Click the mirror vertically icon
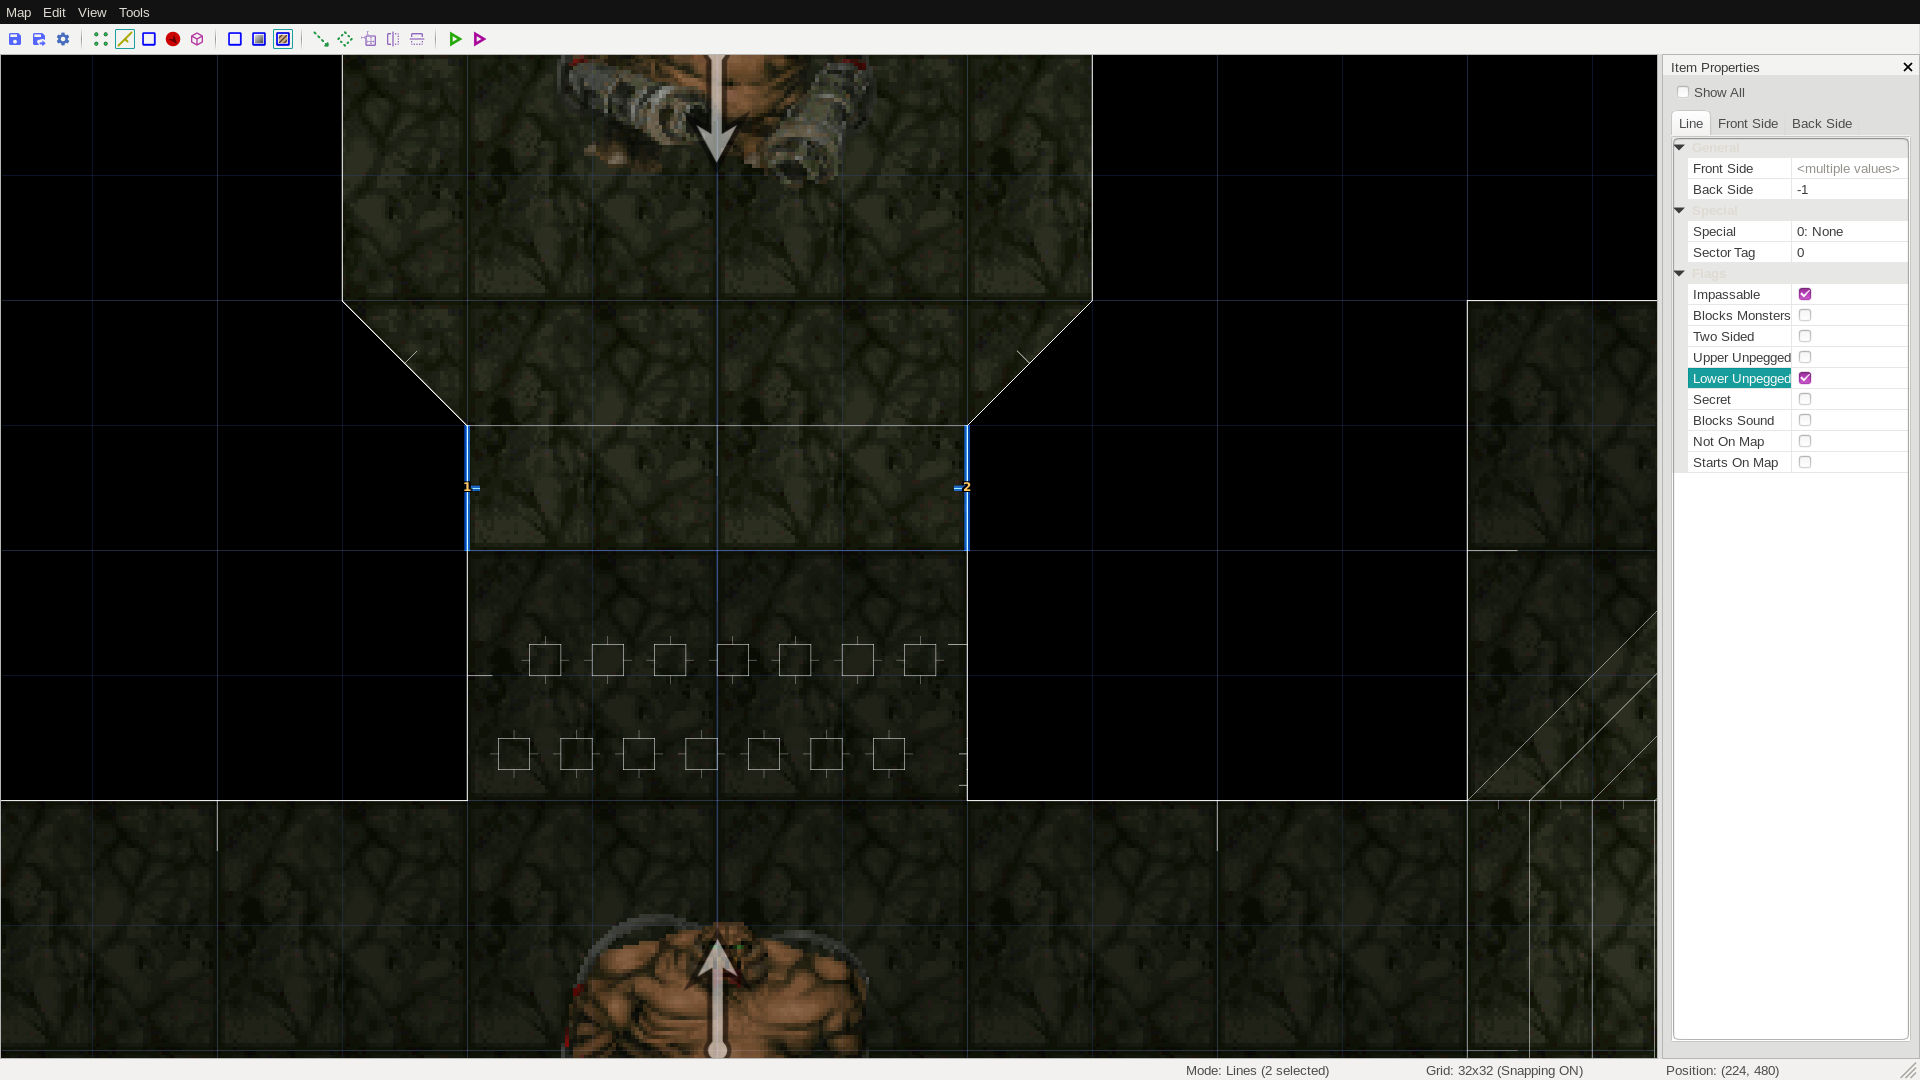This screenshot has width=1920, height=1080. click(417, 39)
